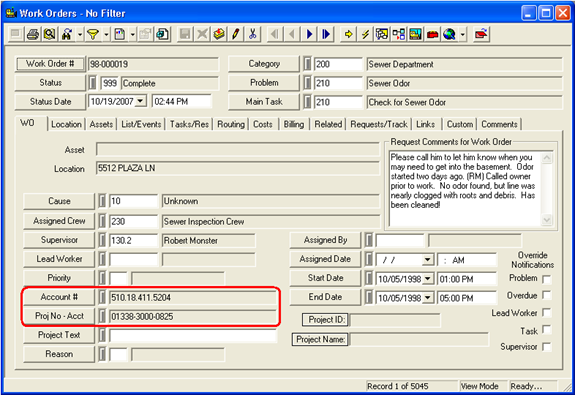Switch to the Location tab
576x396 pixels.
(66, 125)
